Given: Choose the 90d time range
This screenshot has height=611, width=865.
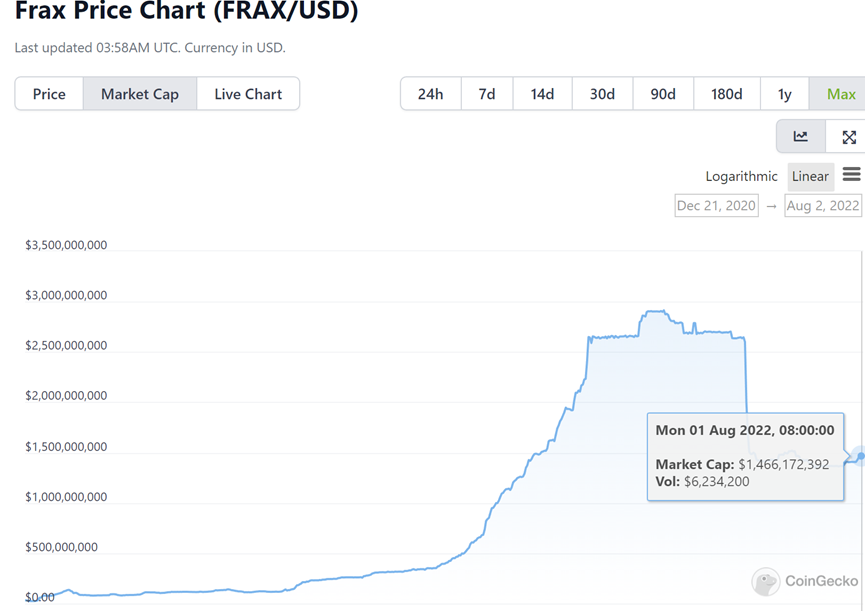Looking at the screenshot, I should [663, 94].
